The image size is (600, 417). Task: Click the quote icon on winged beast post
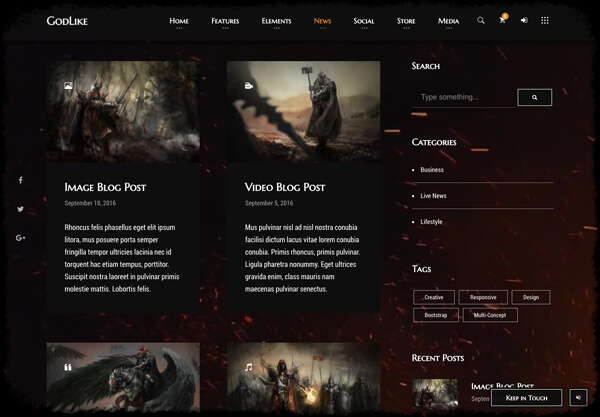[x=68, y=367]
